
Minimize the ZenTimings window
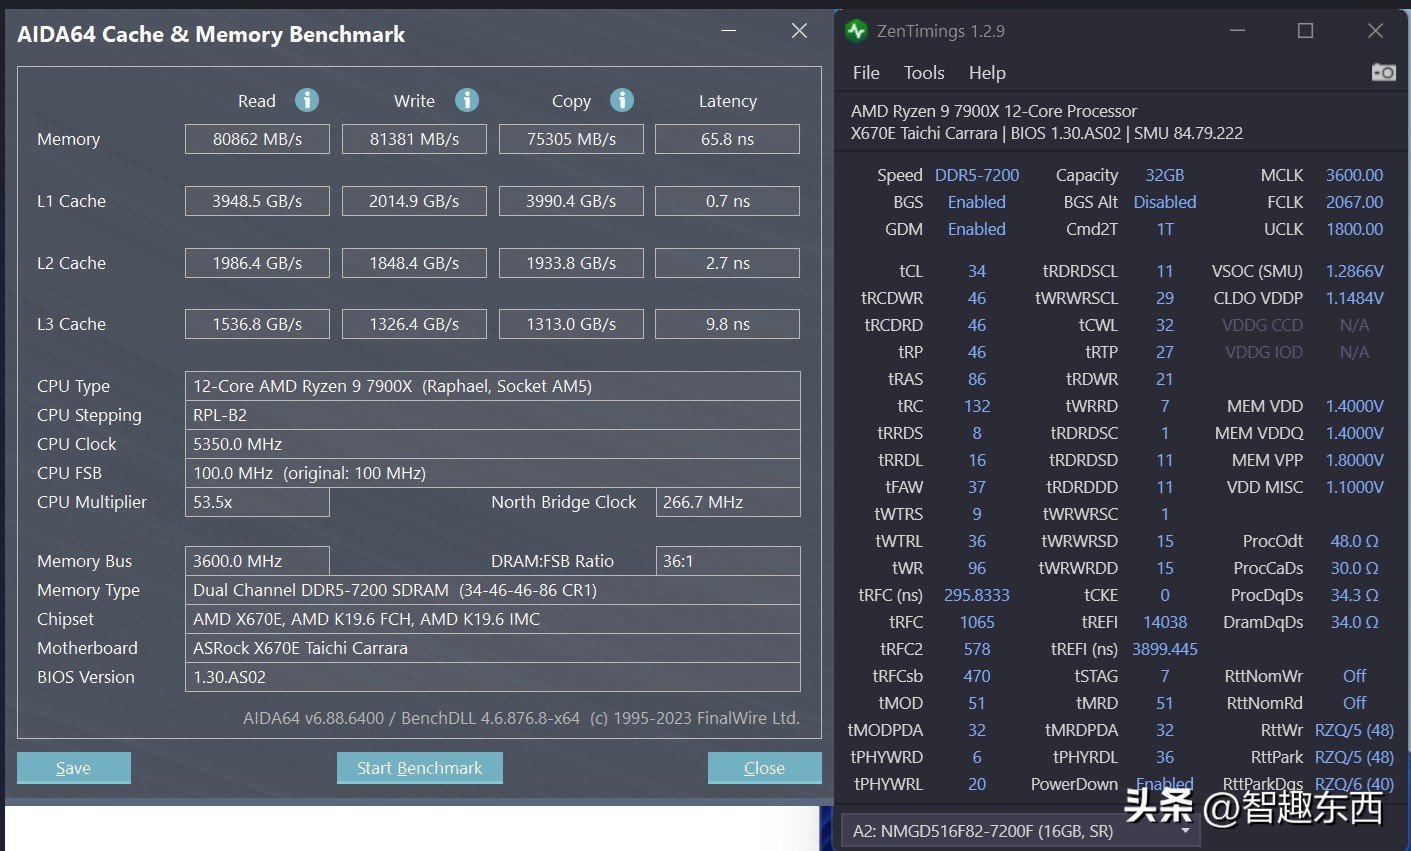[1237, 31]
